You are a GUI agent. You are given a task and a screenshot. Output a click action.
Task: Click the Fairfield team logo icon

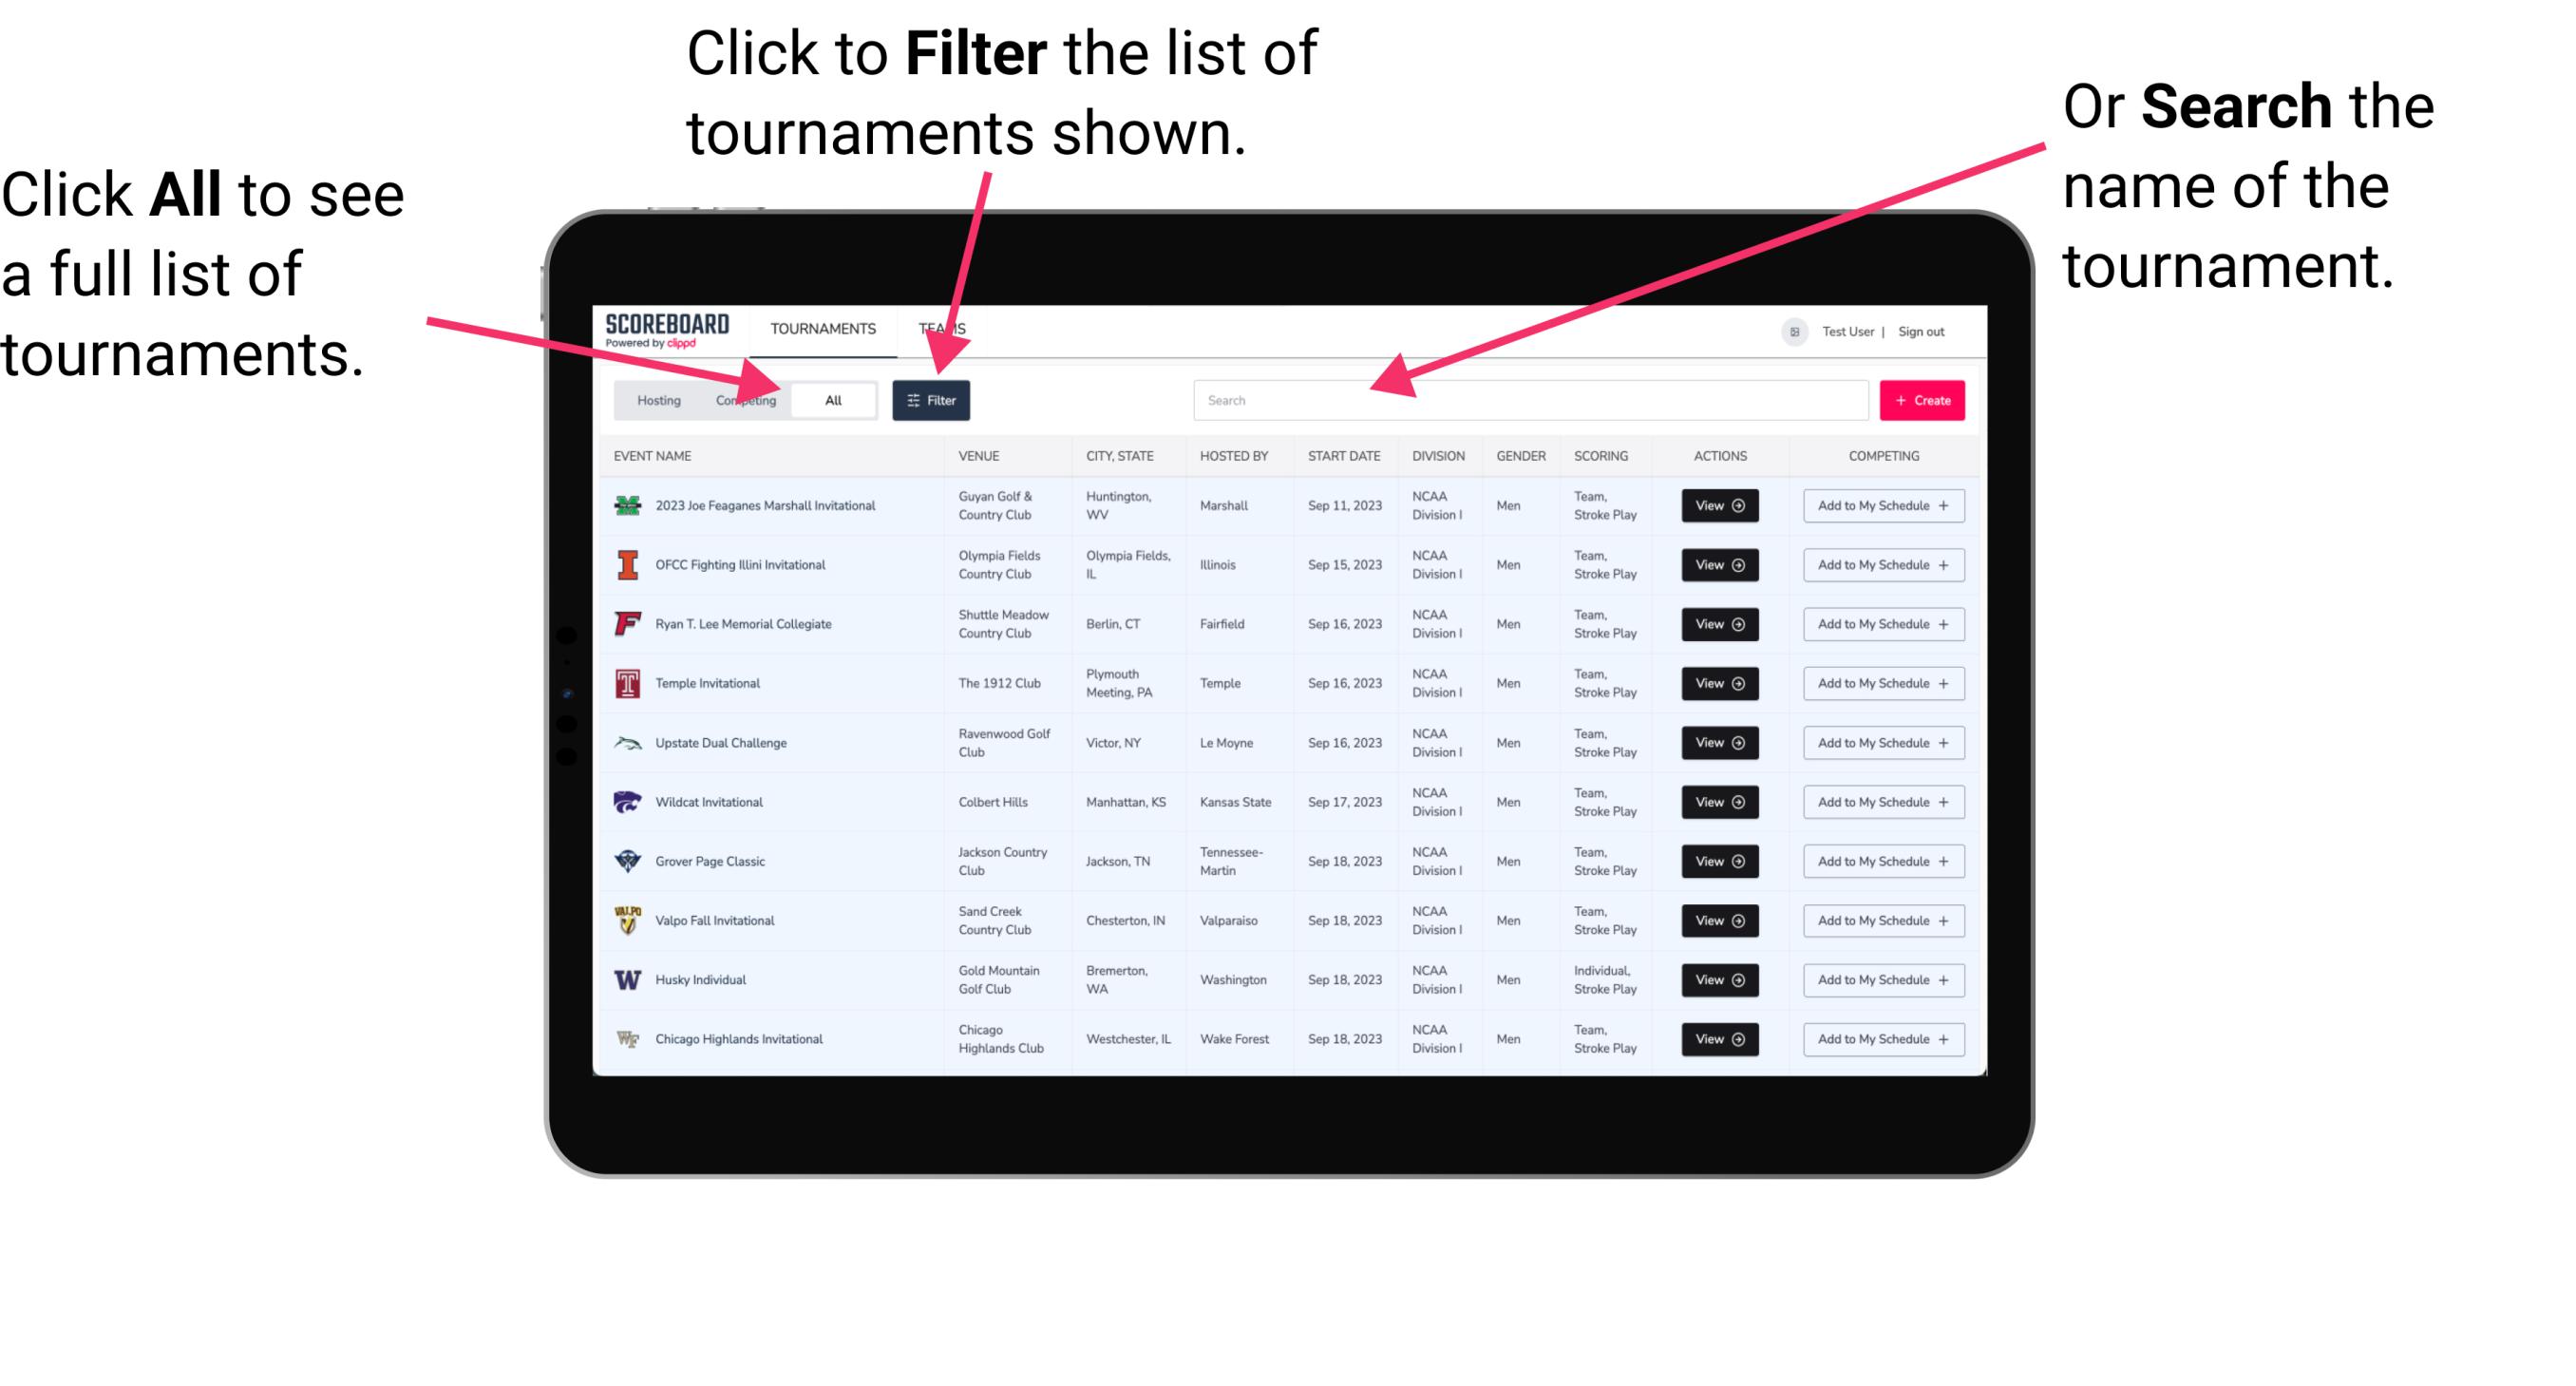click(626, 623)
